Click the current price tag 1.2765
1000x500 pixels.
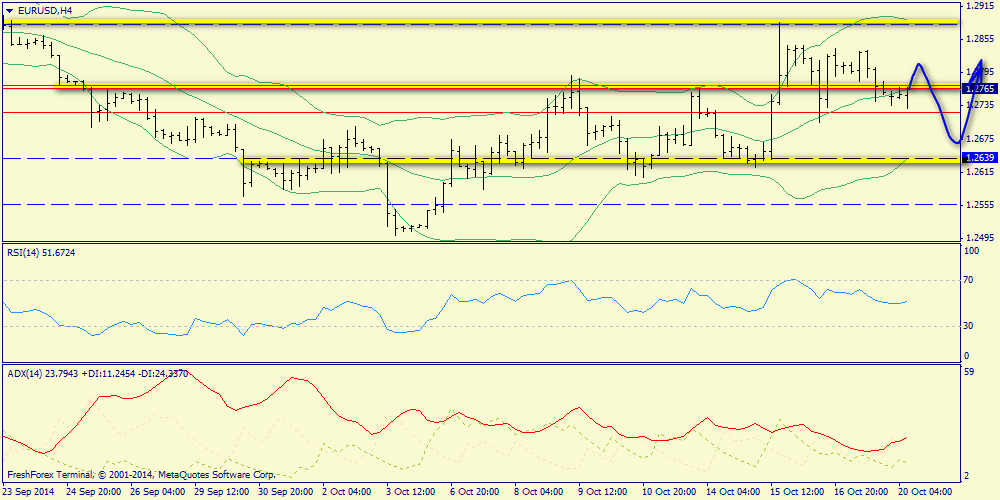click(979, 88)
